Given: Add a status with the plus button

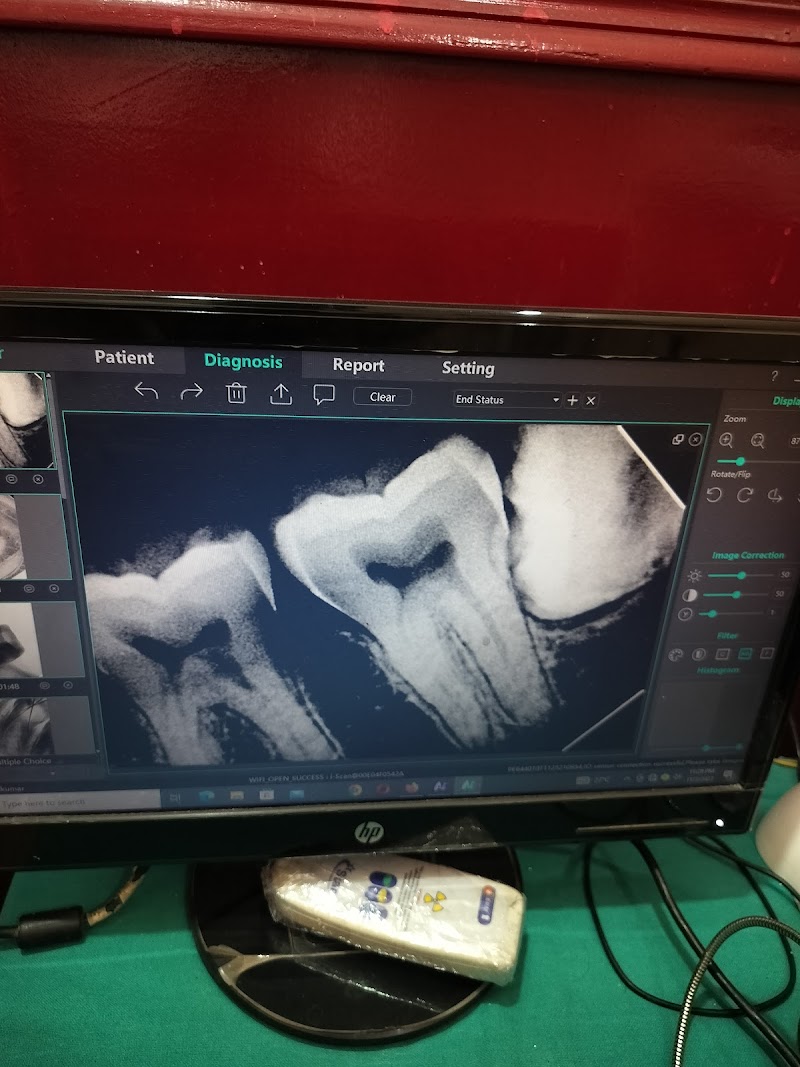Looking at the screenshot, I should point(573,400).
